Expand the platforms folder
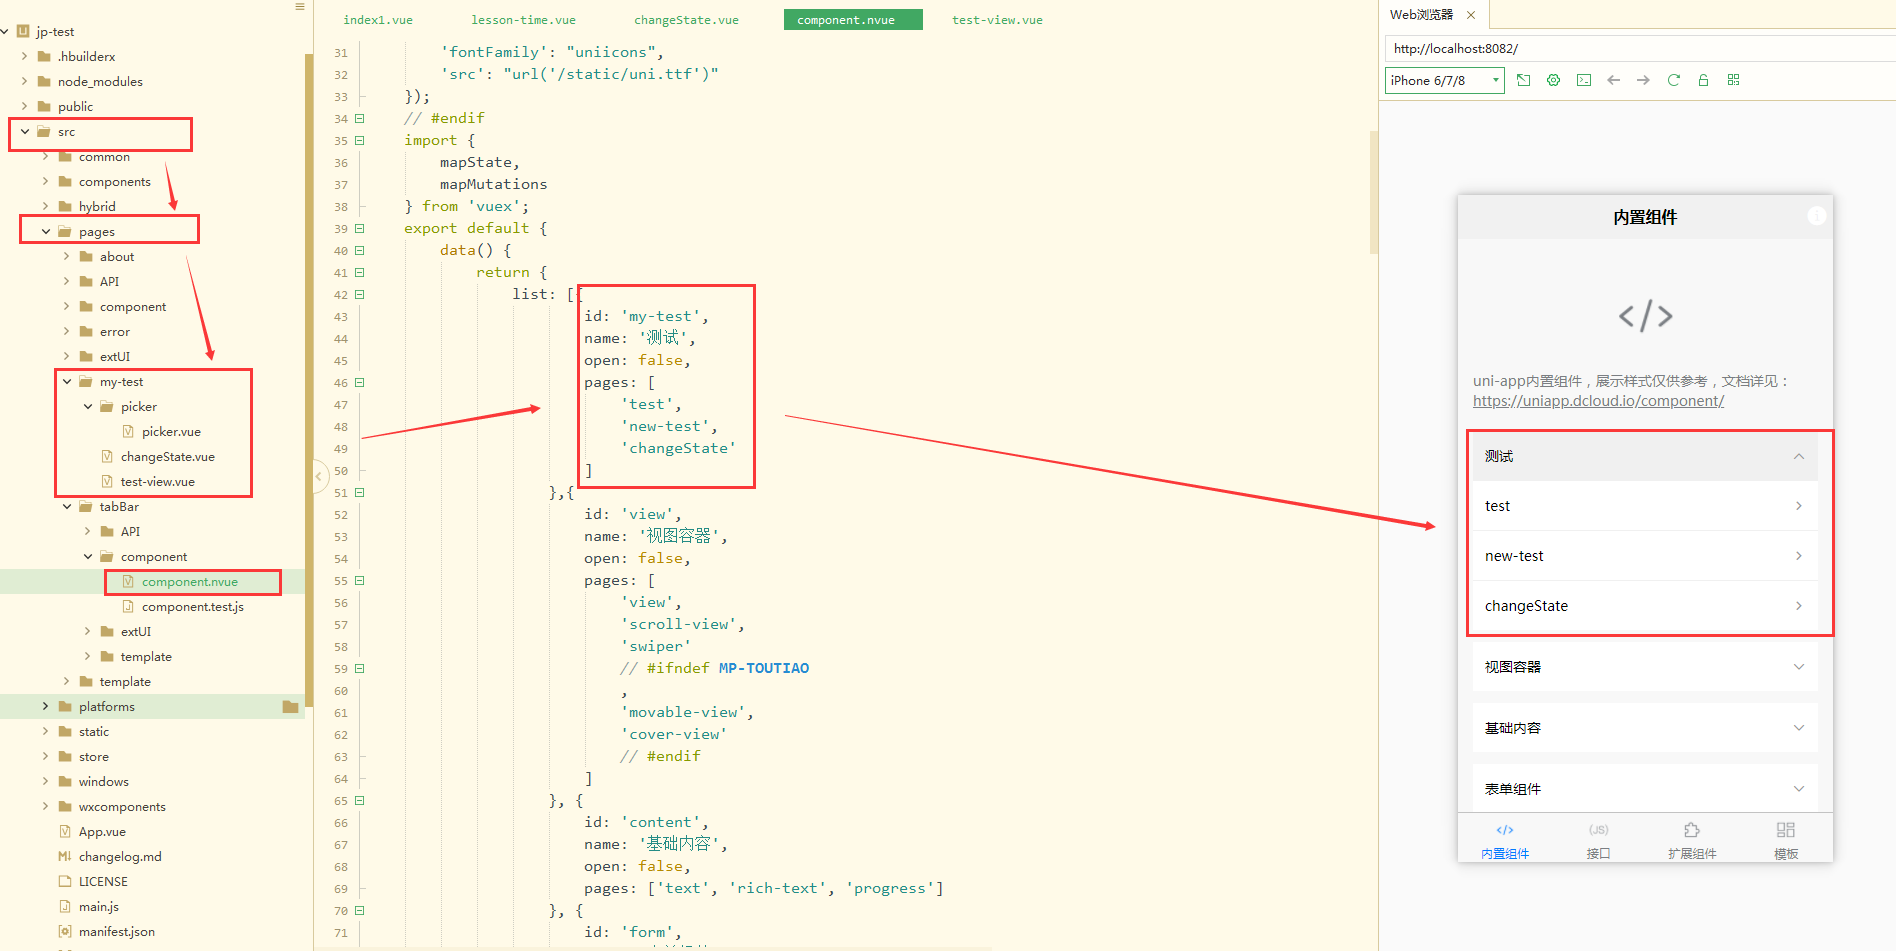Viewport: 1896px width, 951px height. [x=46, y=707]
